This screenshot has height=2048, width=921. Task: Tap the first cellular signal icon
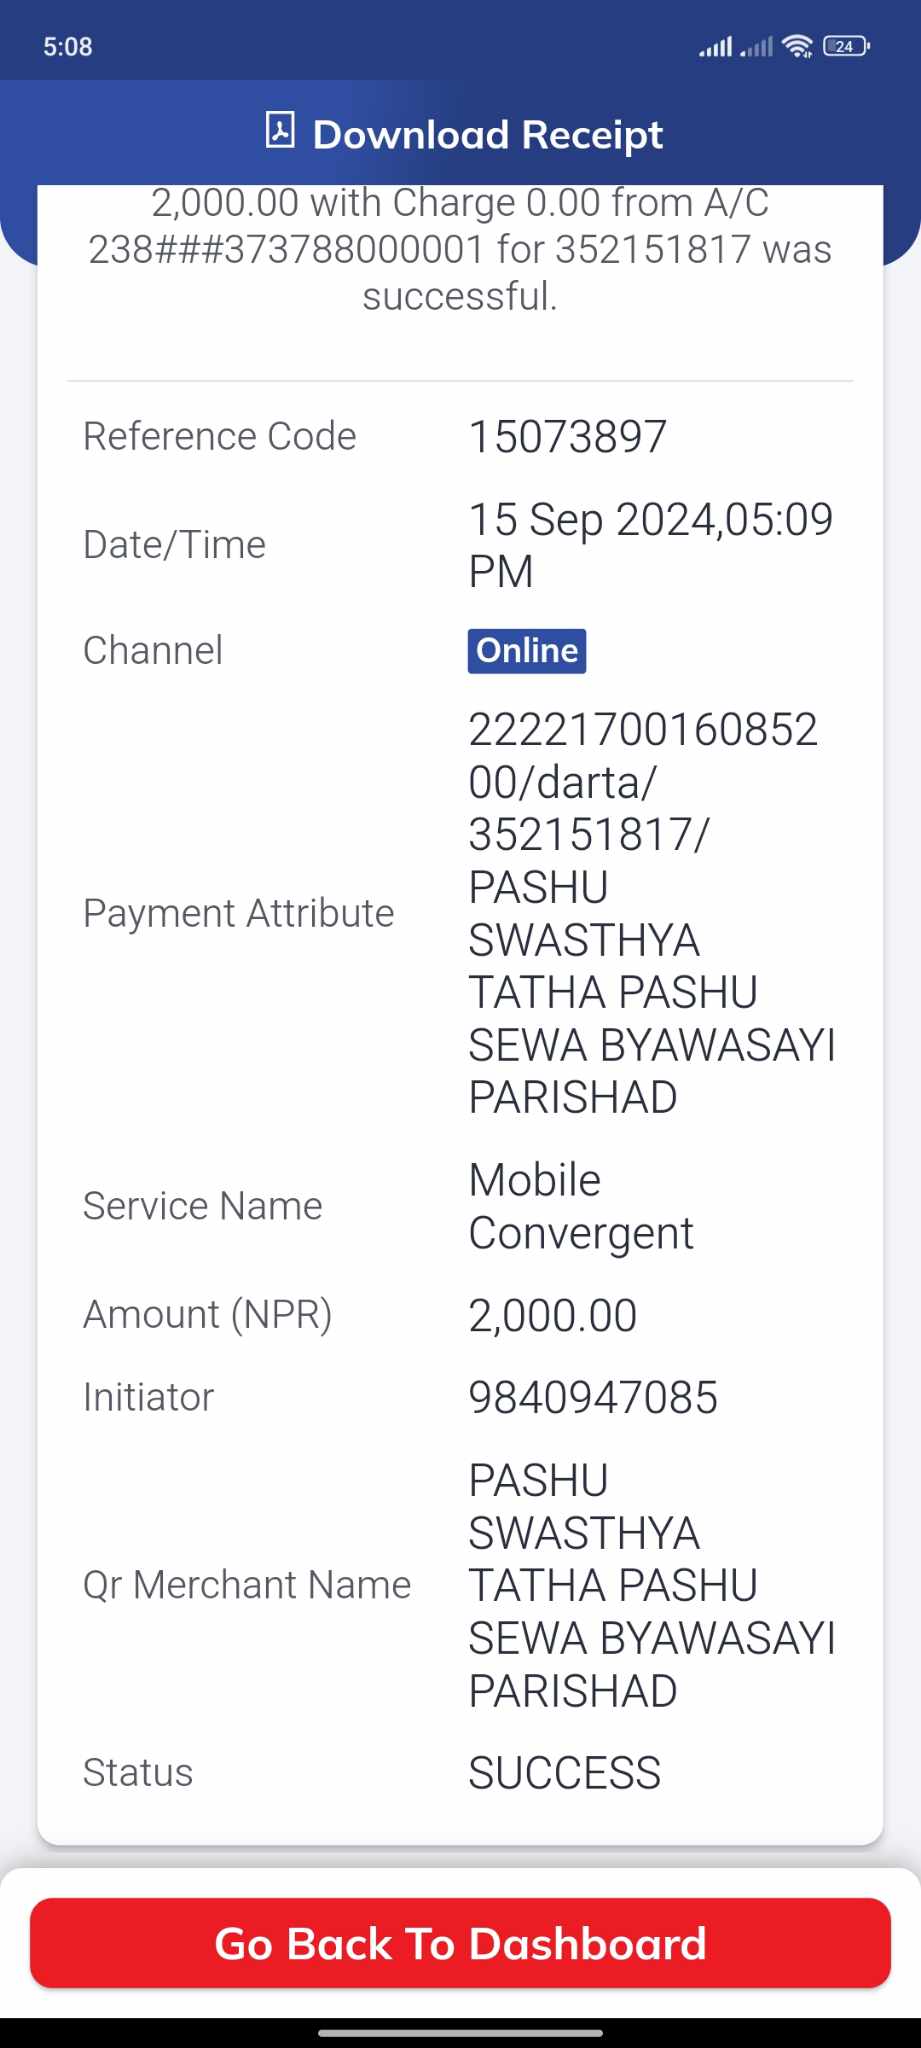(715, 46)
